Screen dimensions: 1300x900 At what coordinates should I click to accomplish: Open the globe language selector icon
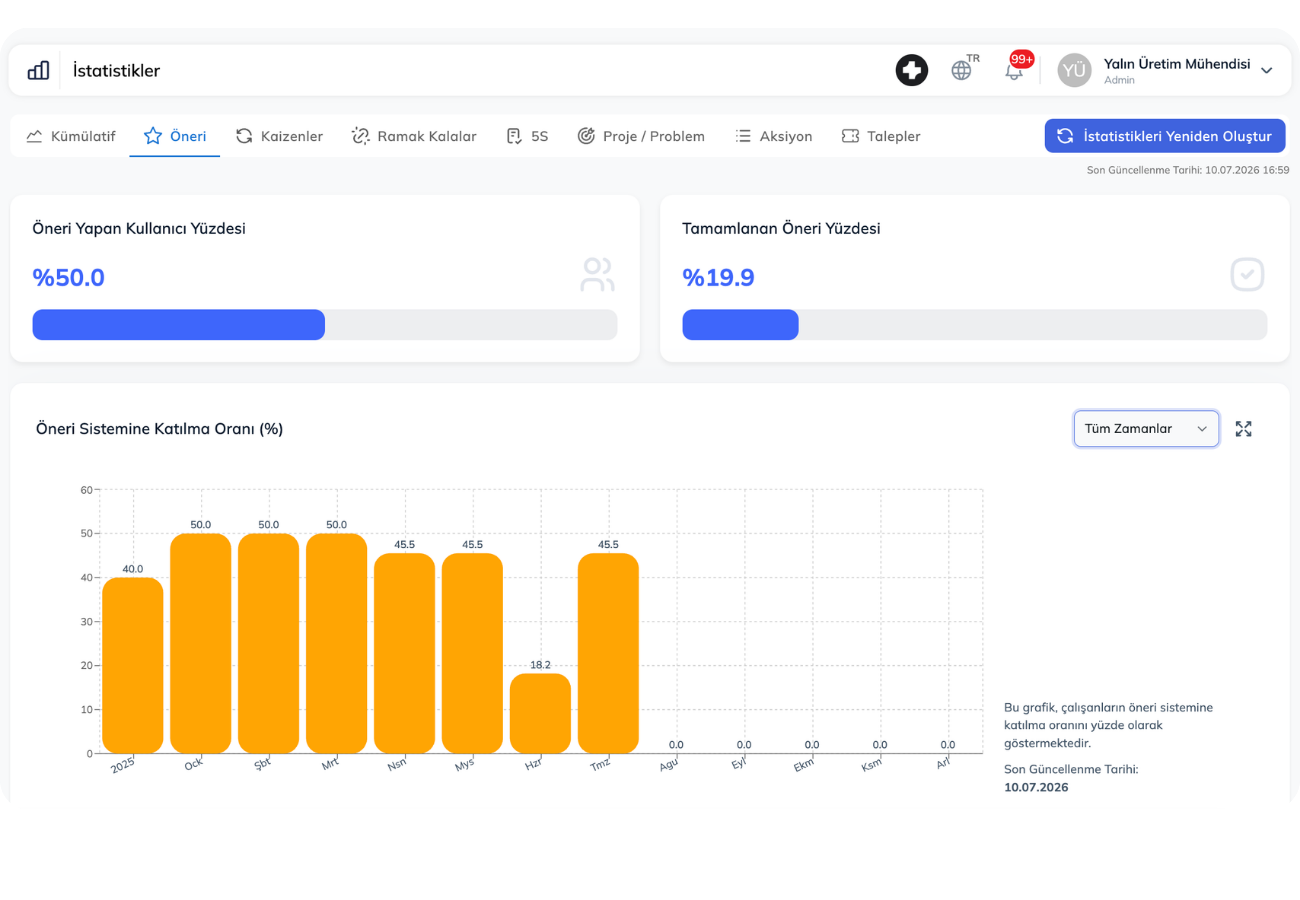[x=961, y=70]
